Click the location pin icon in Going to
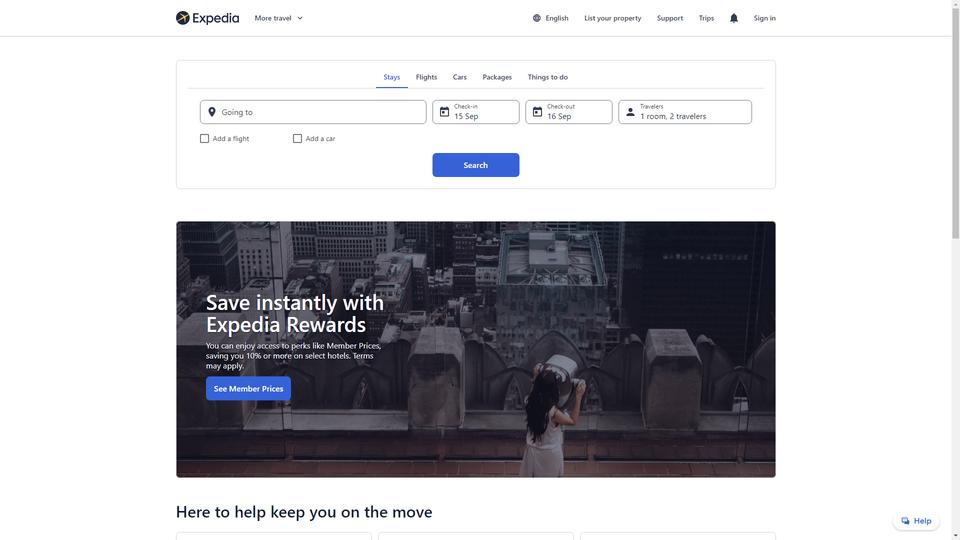 click(x=212, y=112)
